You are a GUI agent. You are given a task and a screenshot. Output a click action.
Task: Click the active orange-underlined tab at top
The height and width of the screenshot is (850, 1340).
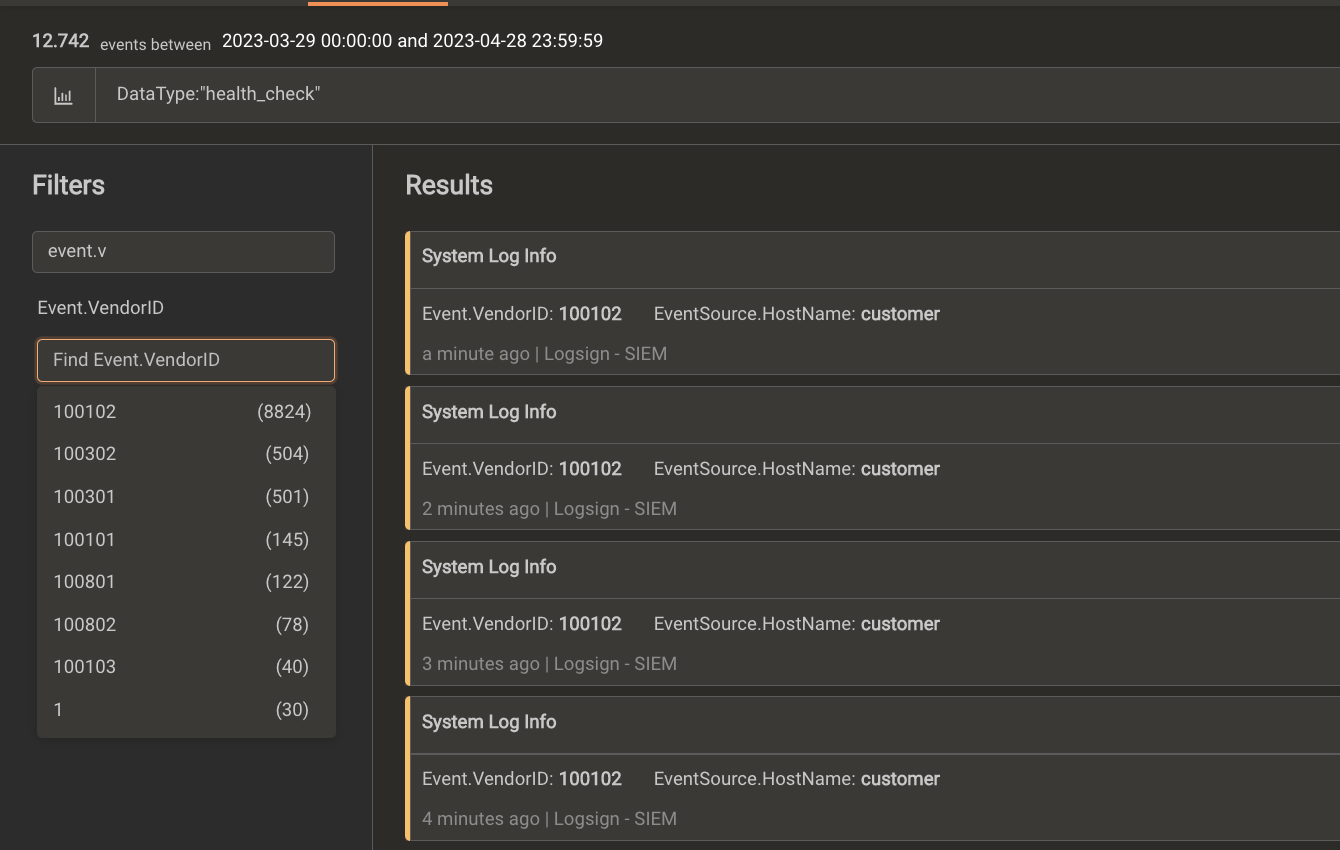coord(378,3)
